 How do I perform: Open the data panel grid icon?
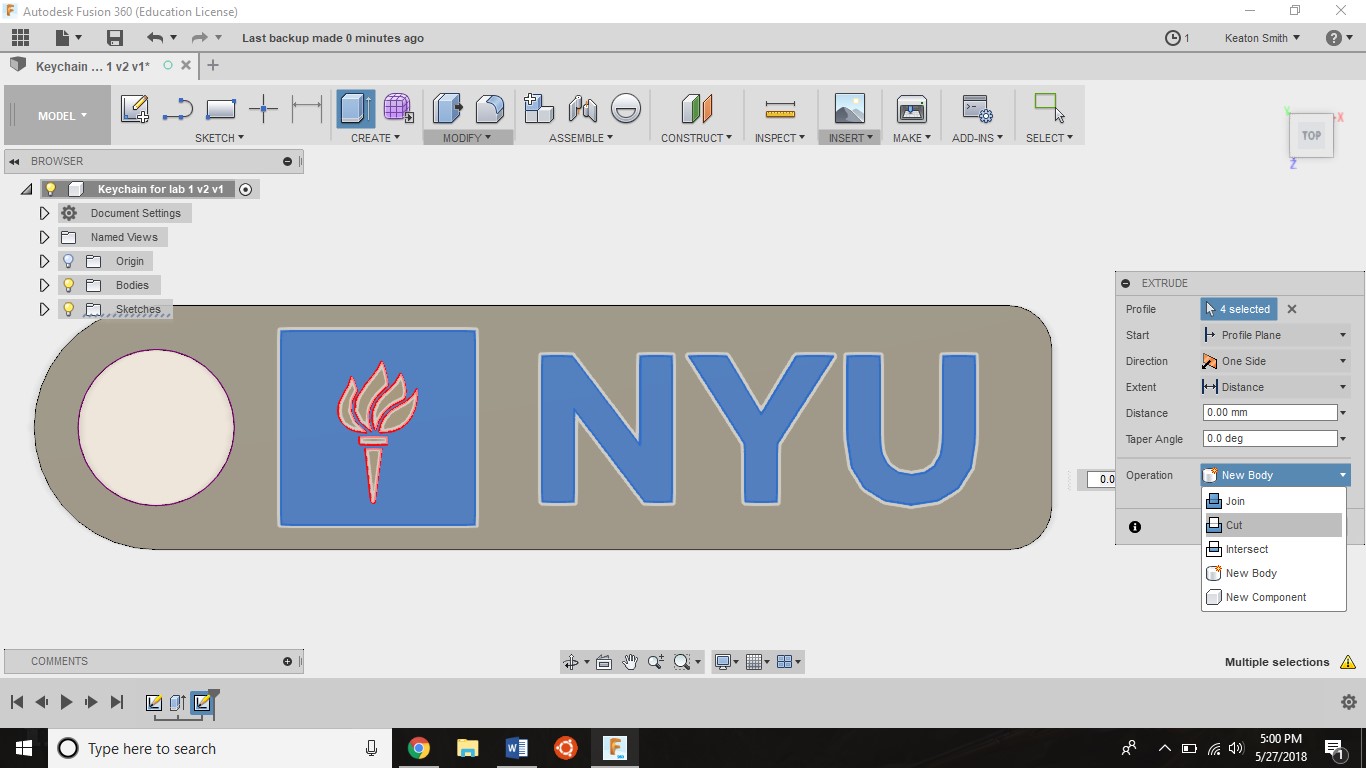tap(20, 38)
